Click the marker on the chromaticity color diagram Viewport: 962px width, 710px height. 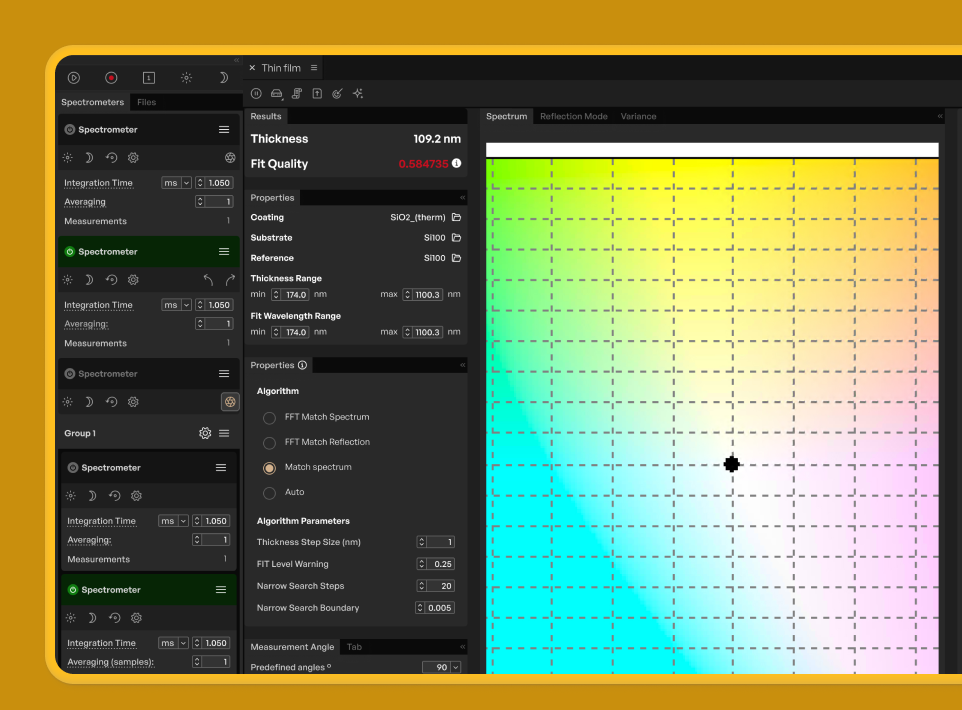pos(731,463)
